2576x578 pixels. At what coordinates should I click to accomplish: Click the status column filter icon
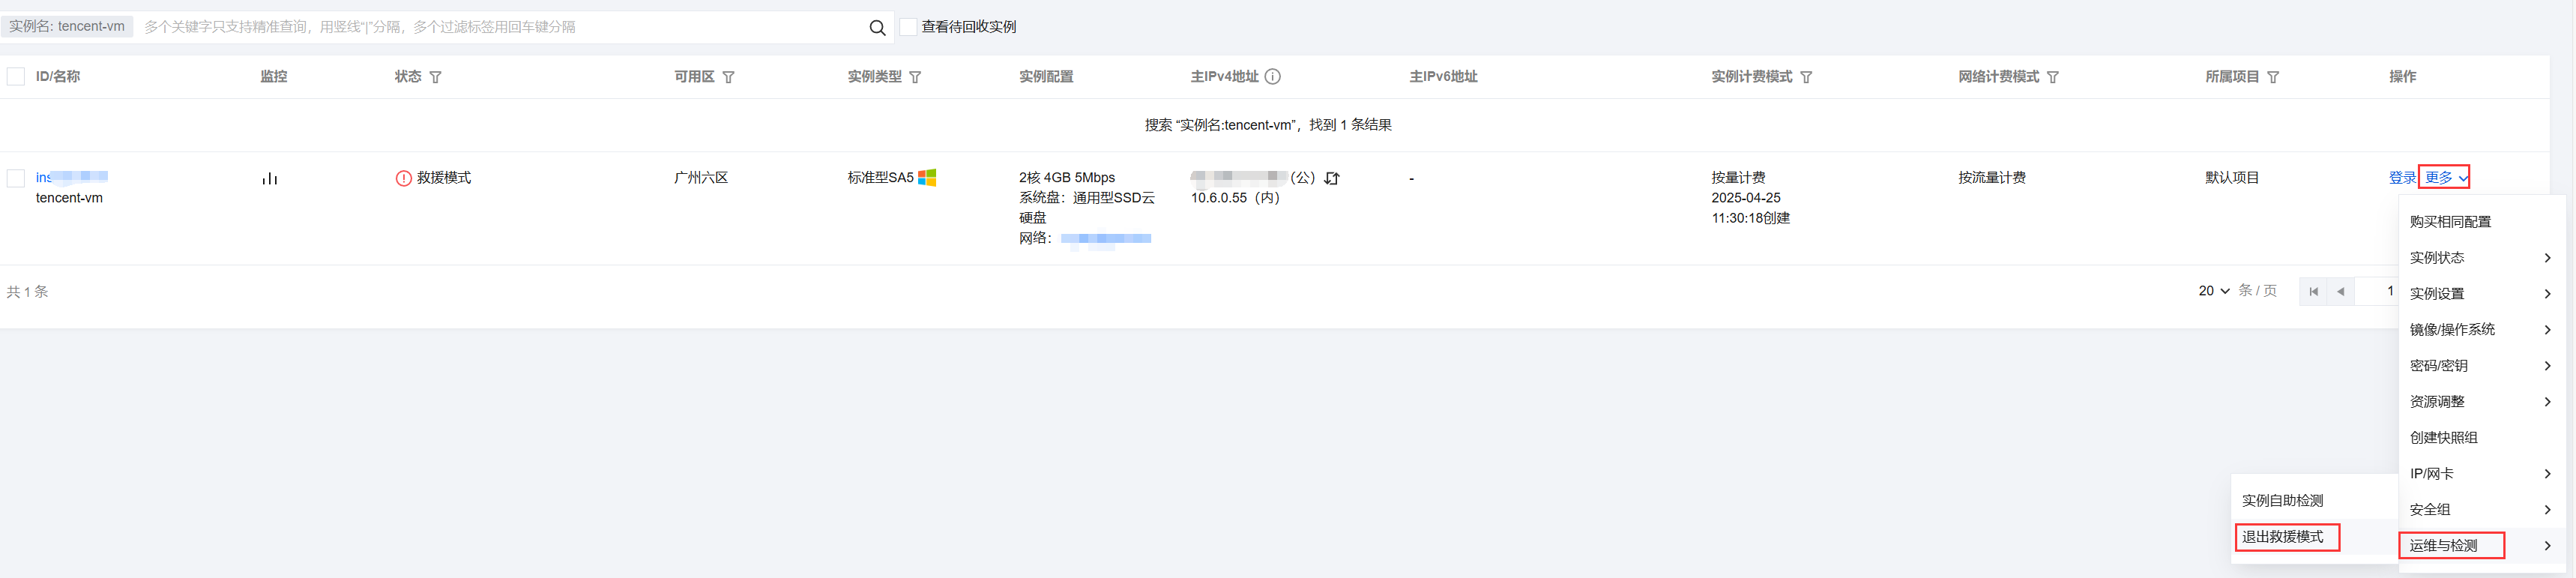coord(435,77)
